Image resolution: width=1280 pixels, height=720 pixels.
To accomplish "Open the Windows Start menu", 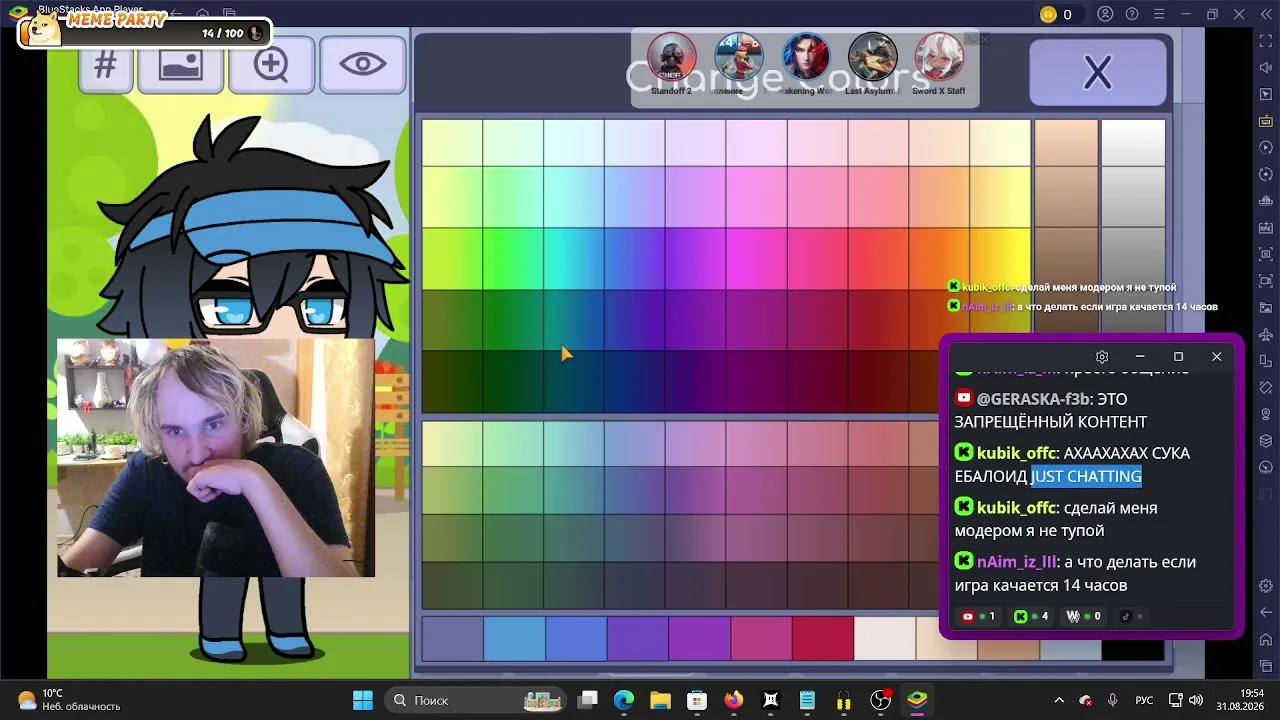I will pos(363,700).
